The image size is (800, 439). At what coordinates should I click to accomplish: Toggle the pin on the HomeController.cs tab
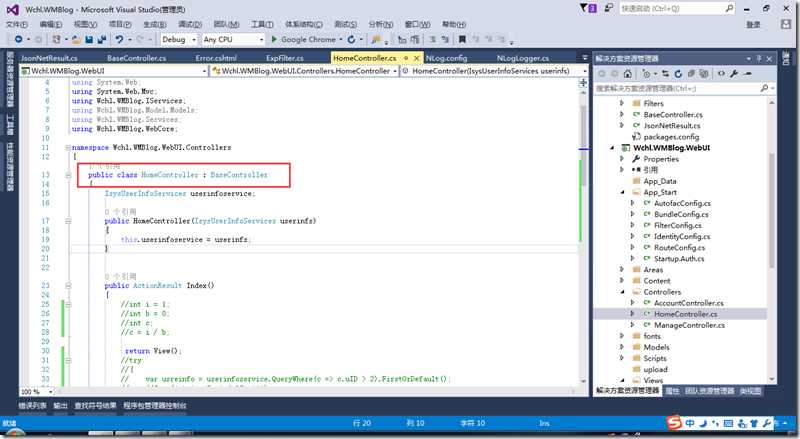406,58
